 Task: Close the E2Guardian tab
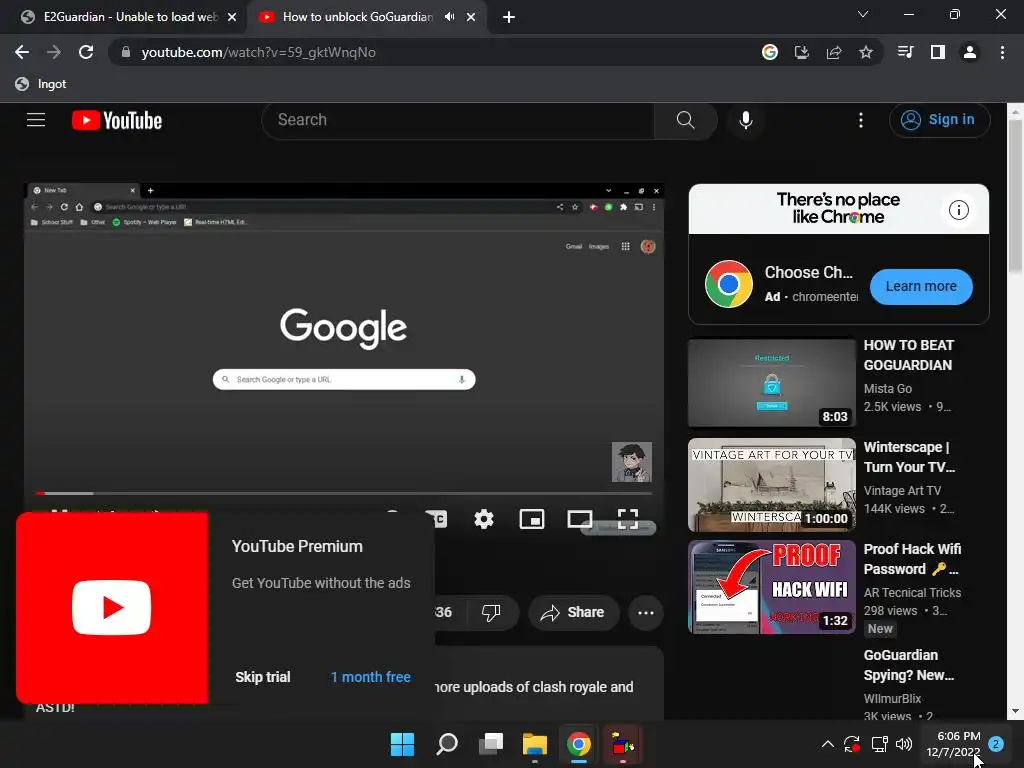pyautogui.click(x=232, y=17)
